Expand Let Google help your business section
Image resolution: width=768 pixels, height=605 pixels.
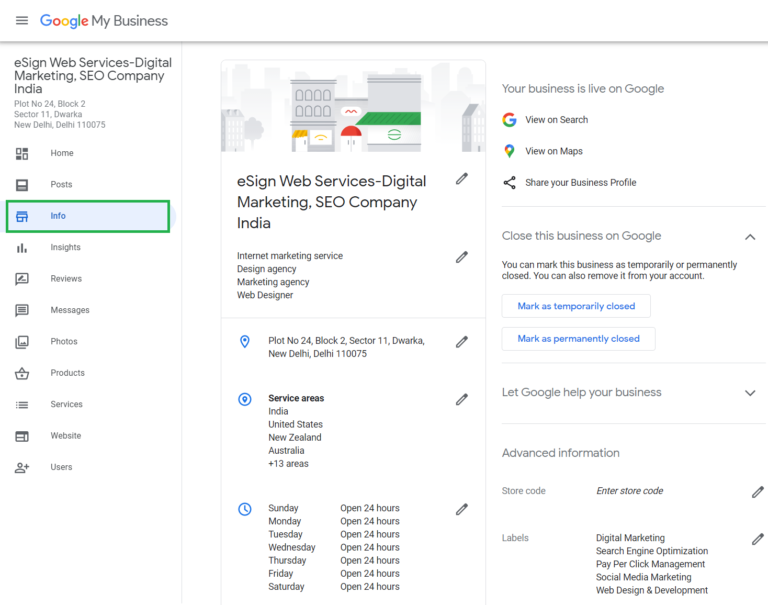[750, 393]
